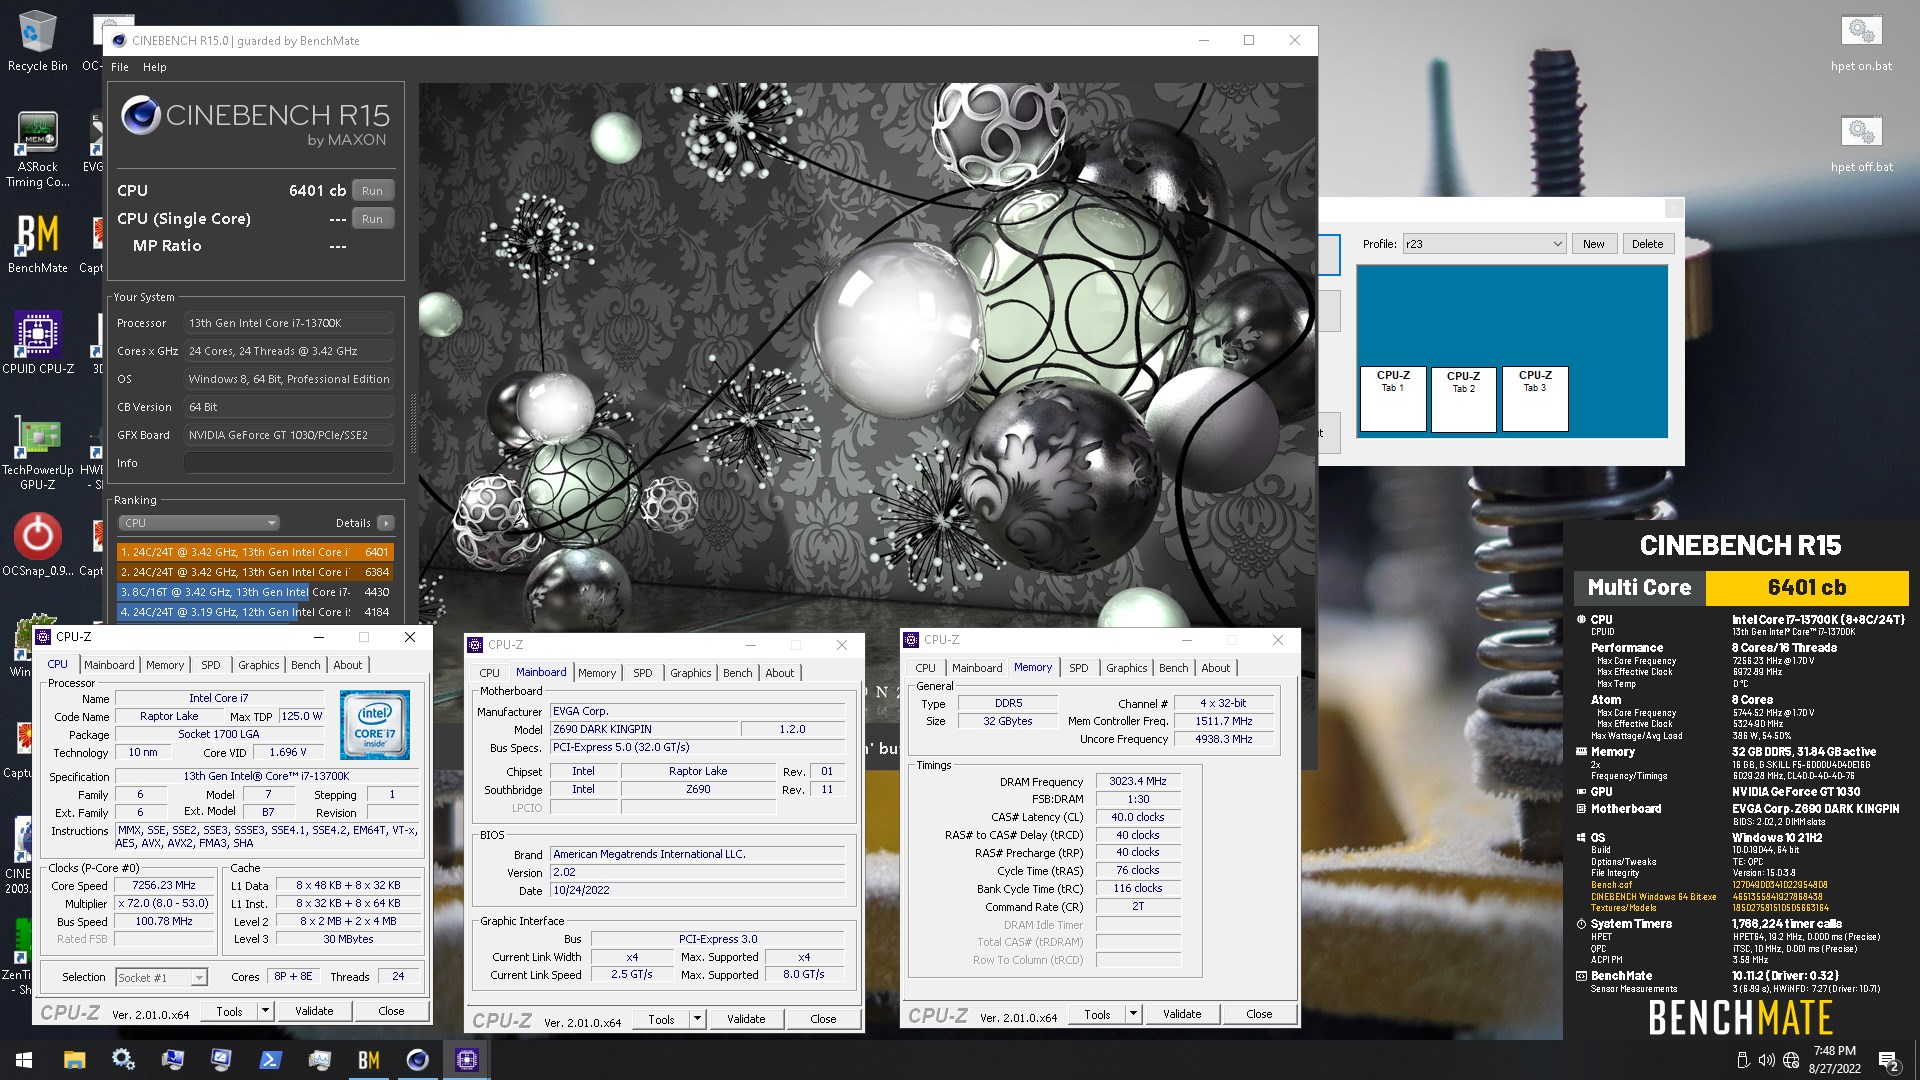The image size is (1920, 1080).
Task: Expand Tools dropdown arrow in Memory window
Action: click(x=1133, y=1014)
